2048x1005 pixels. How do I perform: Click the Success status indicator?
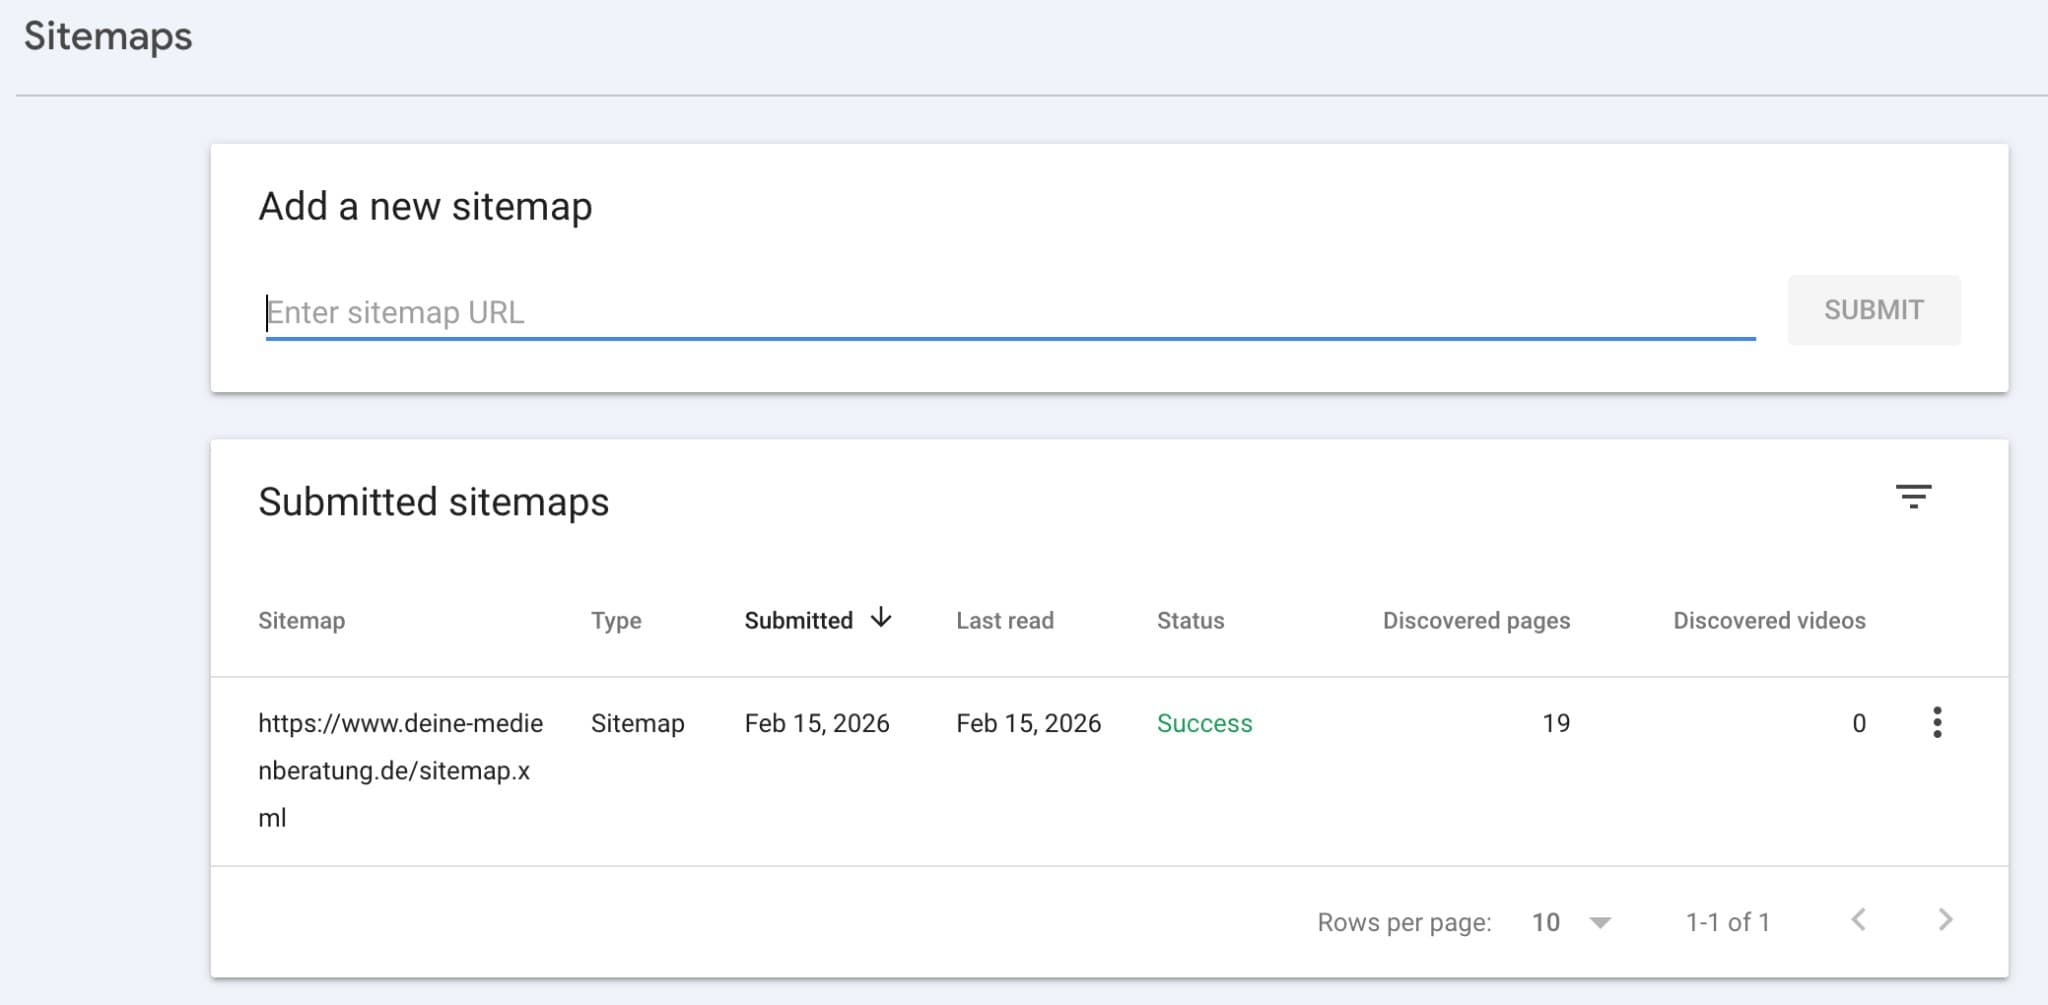point(1204,722)
